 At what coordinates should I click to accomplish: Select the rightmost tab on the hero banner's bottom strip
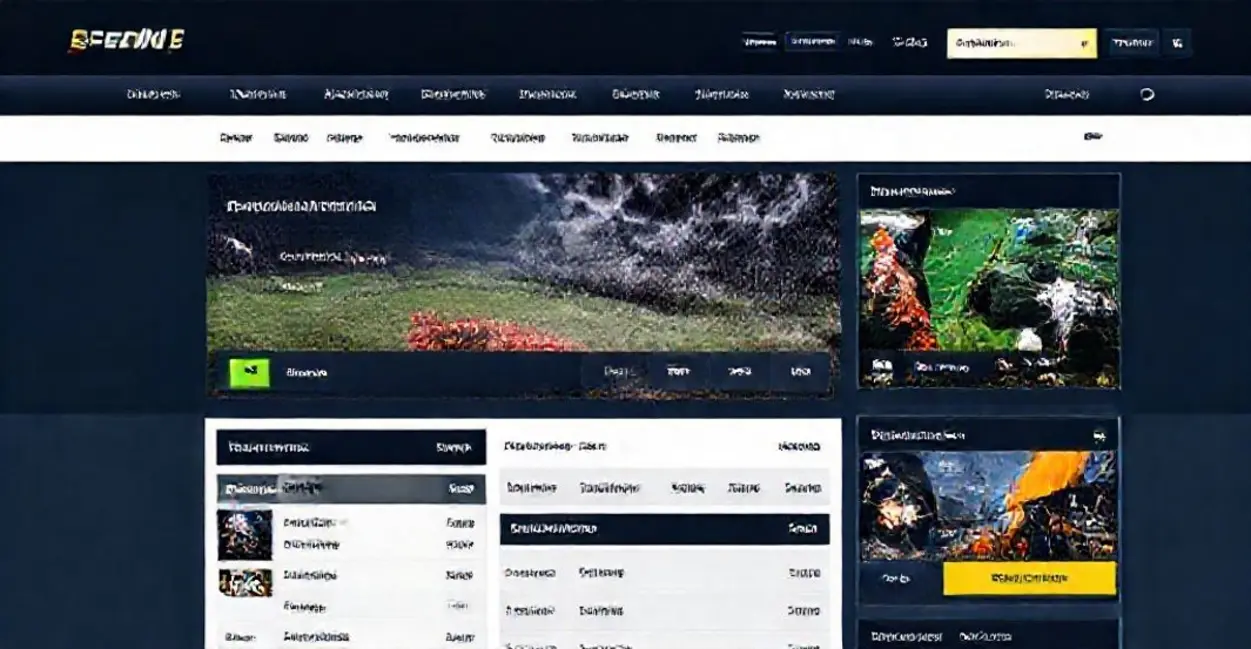point(799,371)
